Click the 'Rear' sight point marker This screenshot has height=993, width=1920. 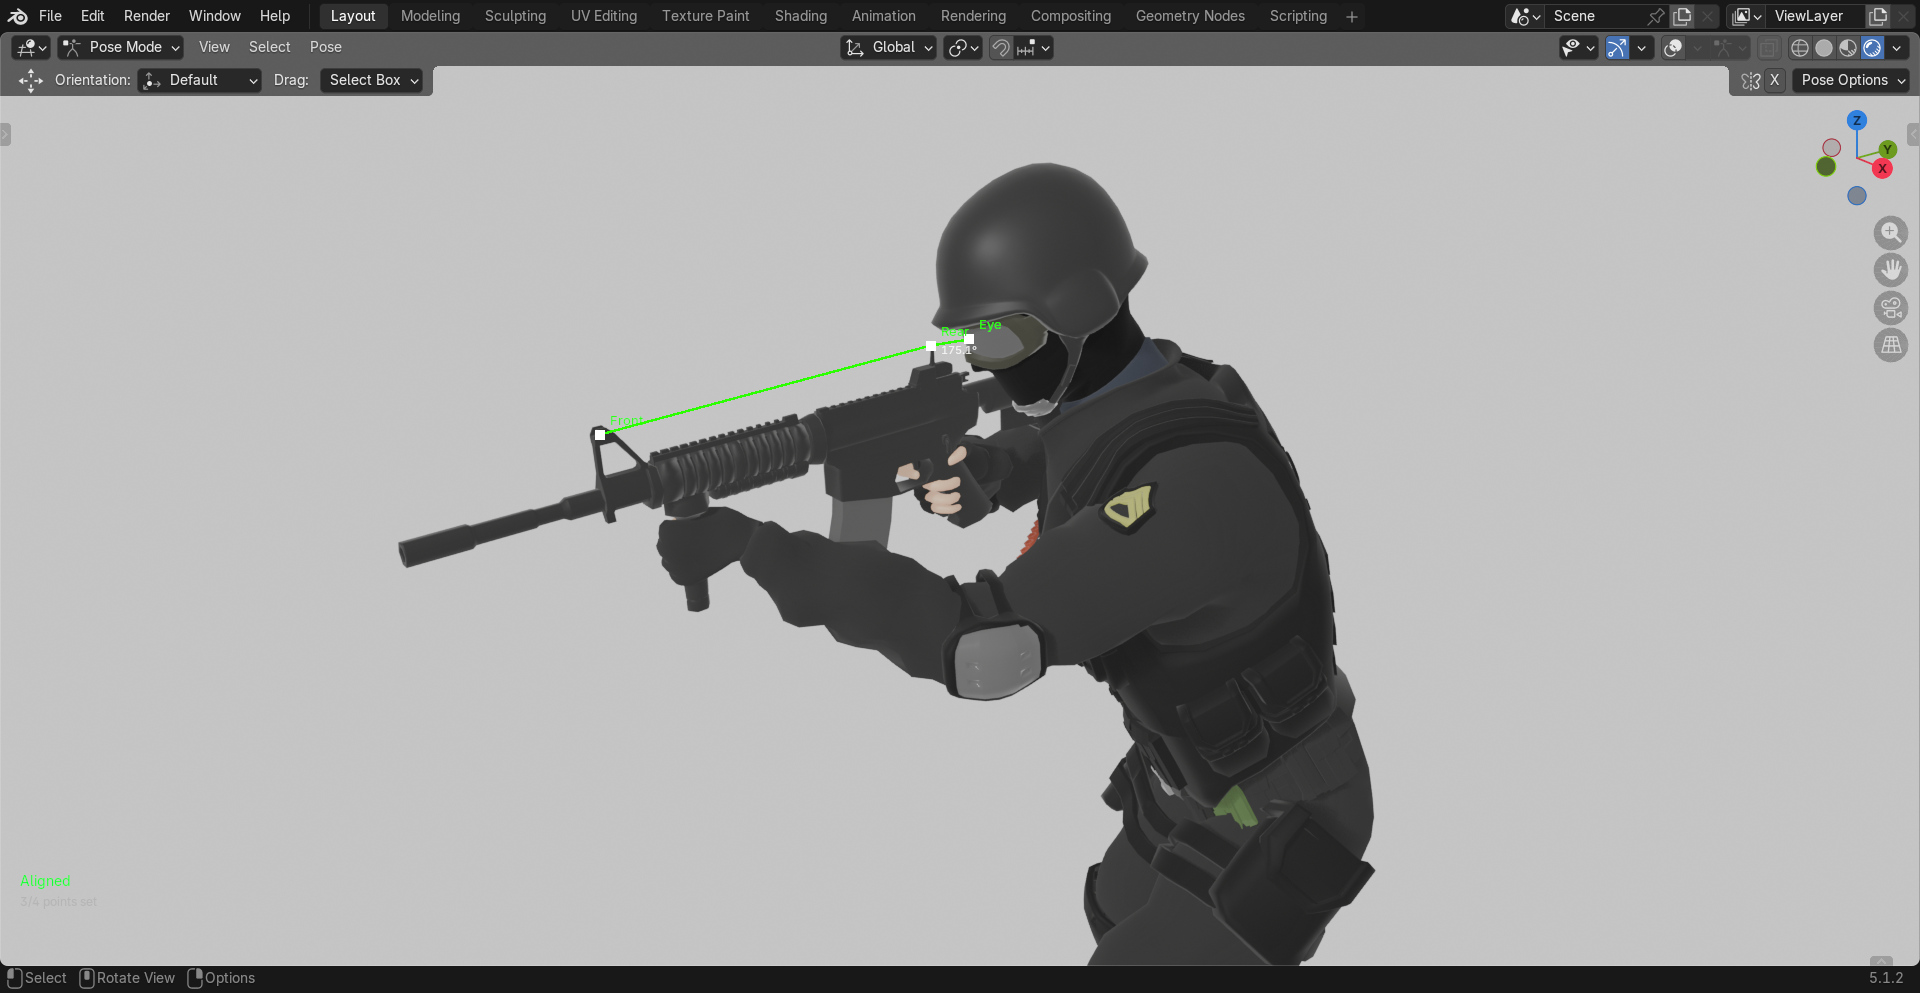[931, 346]
